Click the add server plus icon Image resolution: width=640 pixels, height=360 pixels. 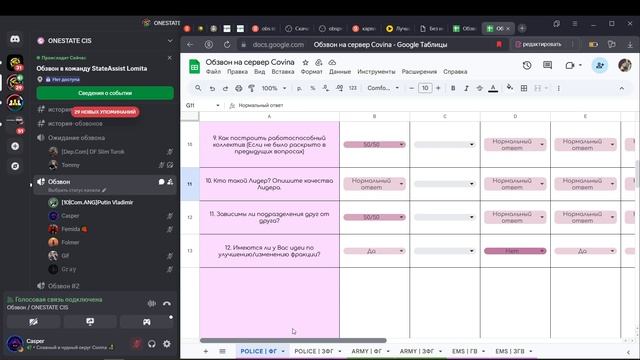(15, 146)
